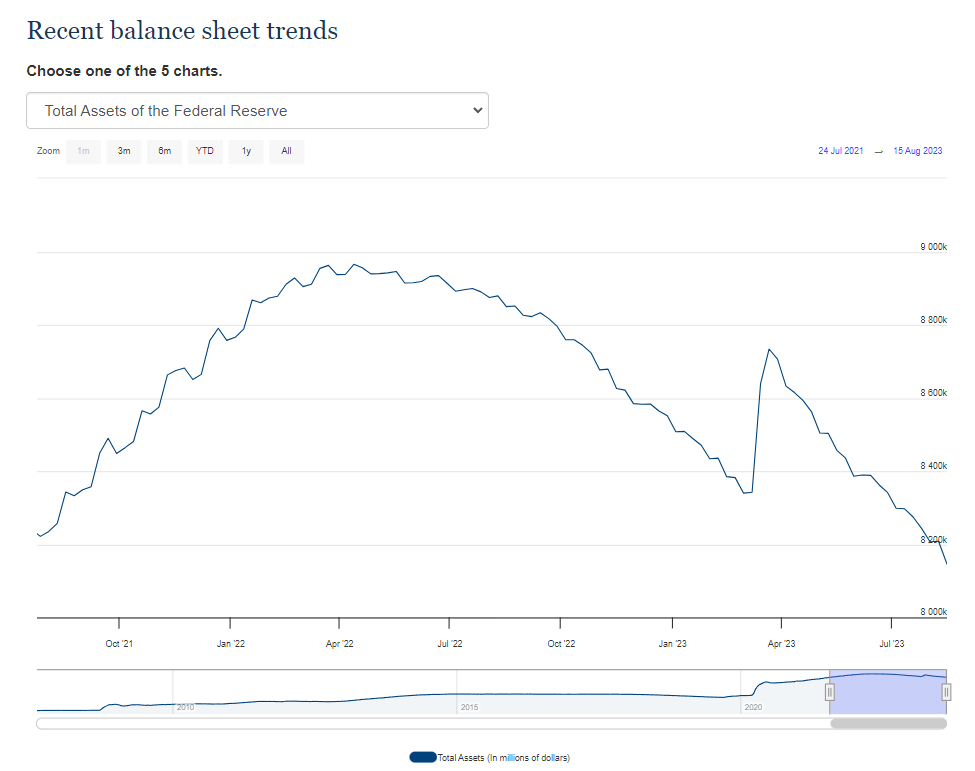
Task: Click the end date 15 Aug 2023
Action: click(x=918, y=151)
